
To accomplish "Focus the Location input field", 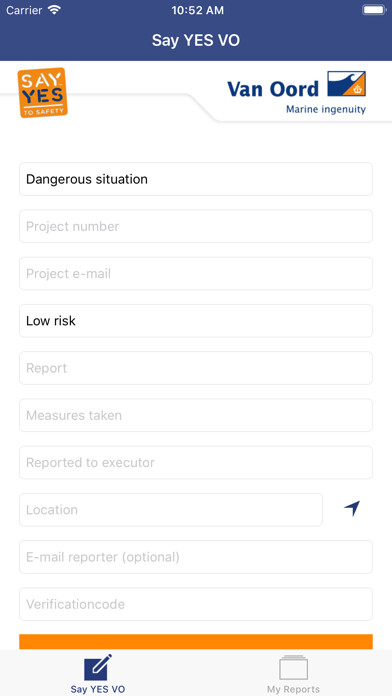I will pos(171,510).
